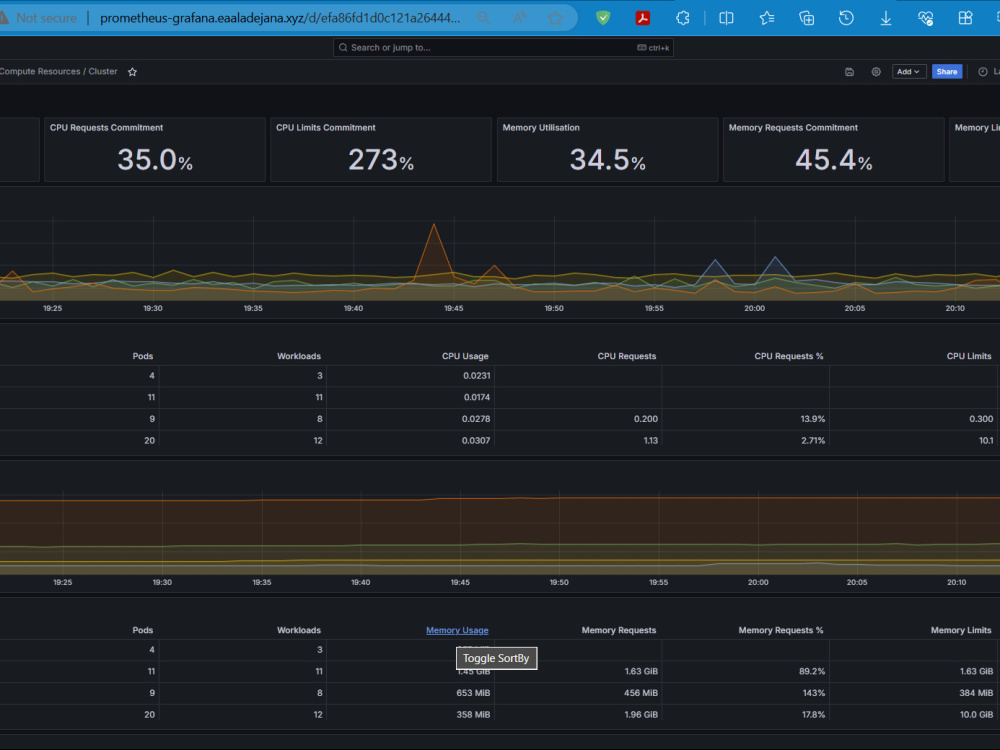Image resolution: width=1000 pixels, height=750 pixels.
Task: Focus the Search or jump to field
Action: click(503, 48)
